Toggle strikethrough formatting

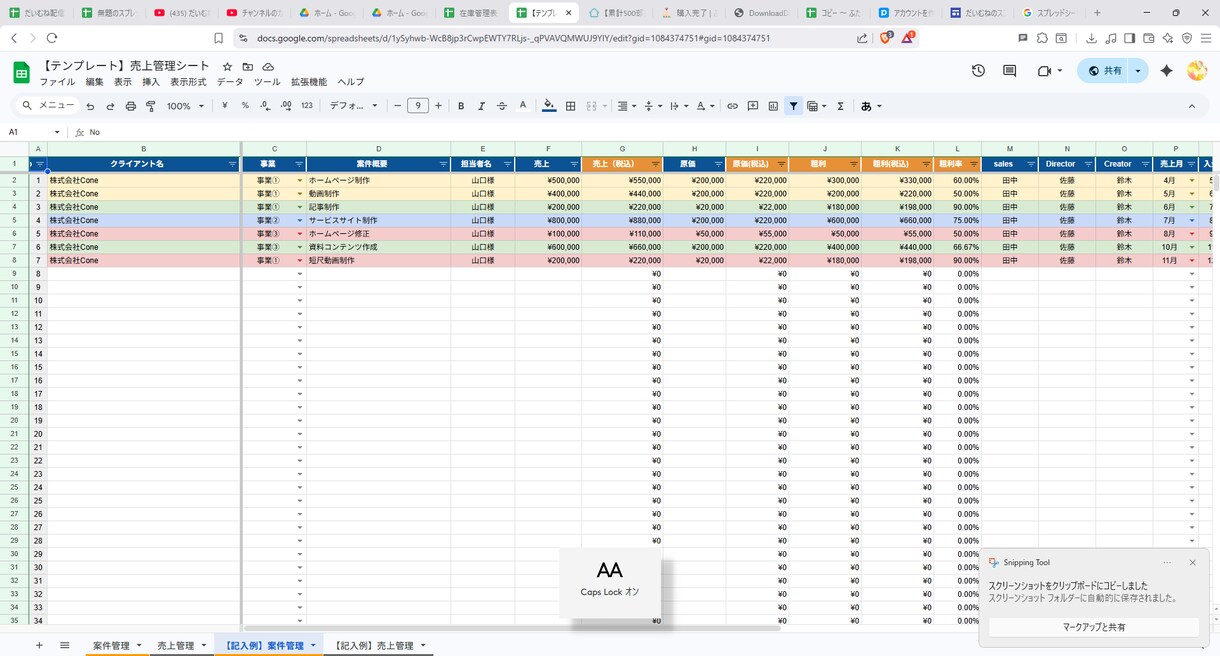[x=502, y=106]
